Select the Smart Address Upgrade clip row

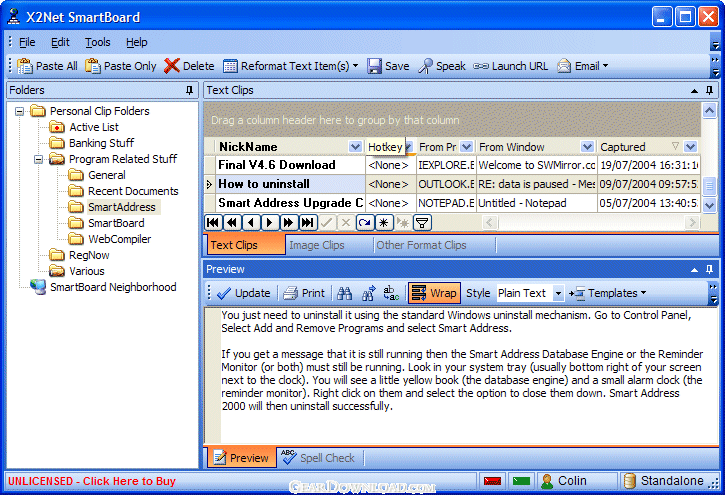tap(452, 203)
